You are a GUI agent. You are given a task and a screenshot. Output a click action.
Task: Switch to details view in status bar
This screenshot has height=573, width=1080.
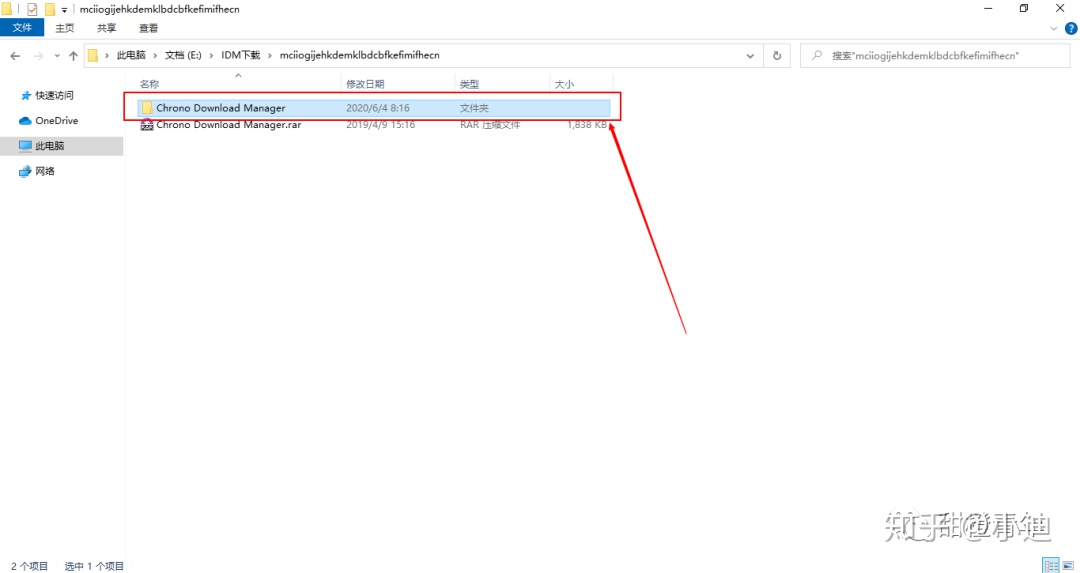pos(1050,565)
